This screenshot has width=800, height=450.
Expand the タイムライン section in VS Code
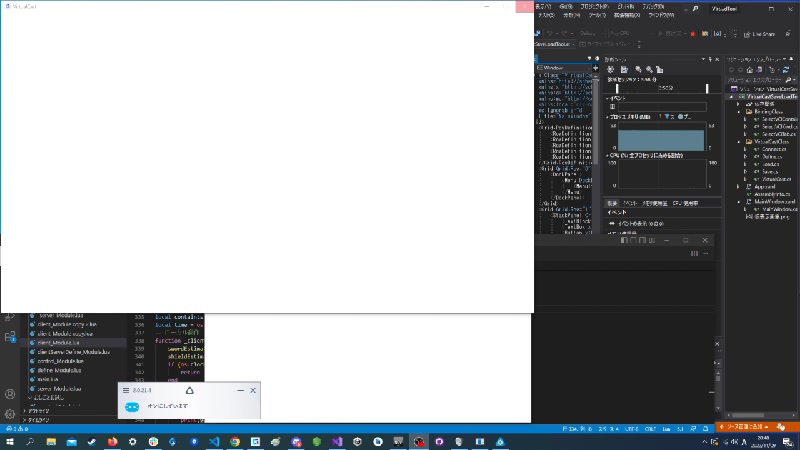[38, 420]
